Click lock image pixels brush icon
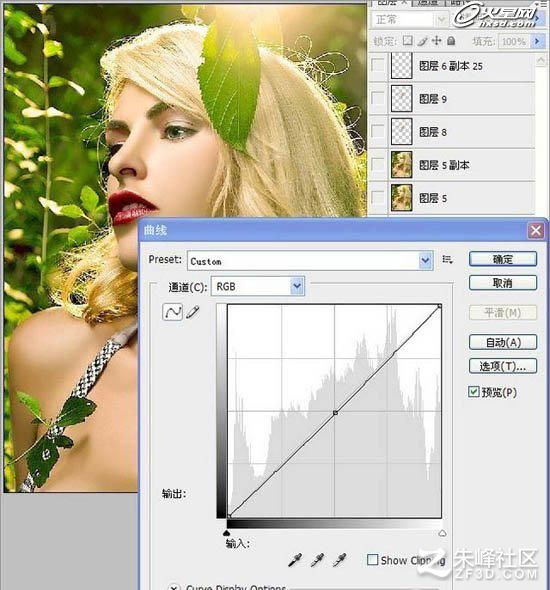 422,41
